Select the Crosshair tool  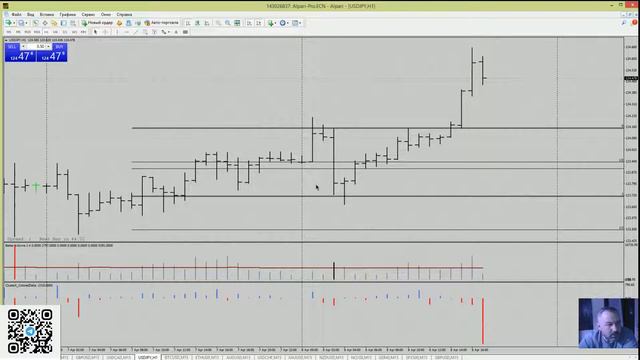point(105,32)
